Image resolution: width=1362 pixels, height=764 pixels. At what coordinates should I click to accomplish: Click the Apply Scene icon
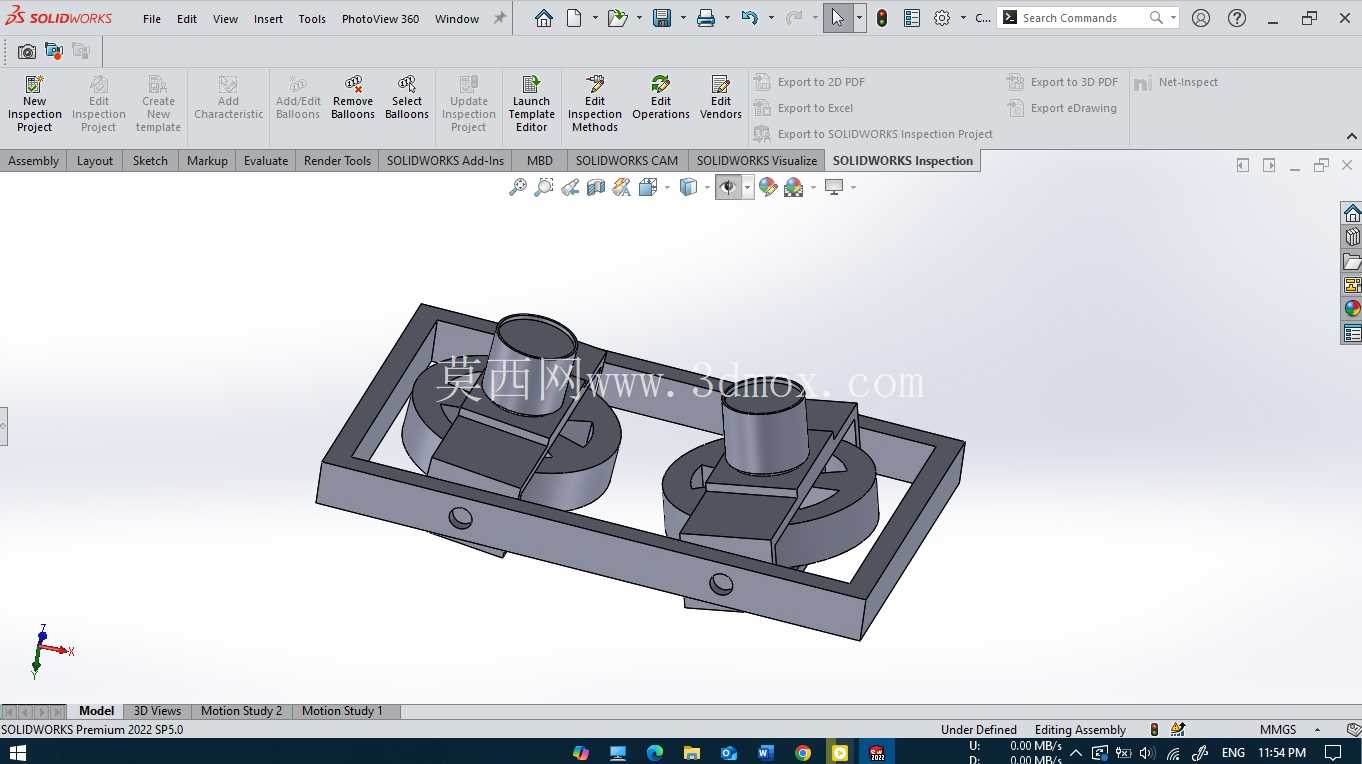tap(794, 187)
